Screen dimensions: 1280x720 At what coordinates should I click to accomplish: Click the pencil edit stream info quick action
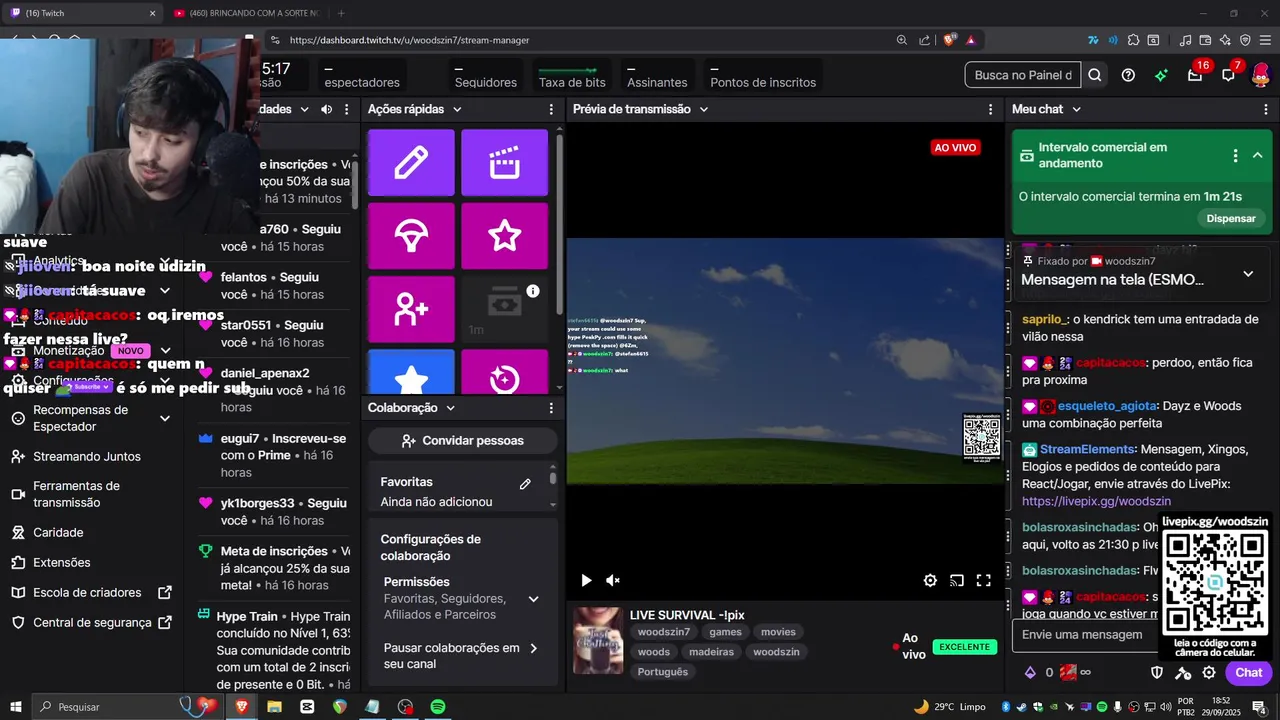click(411, 162)
